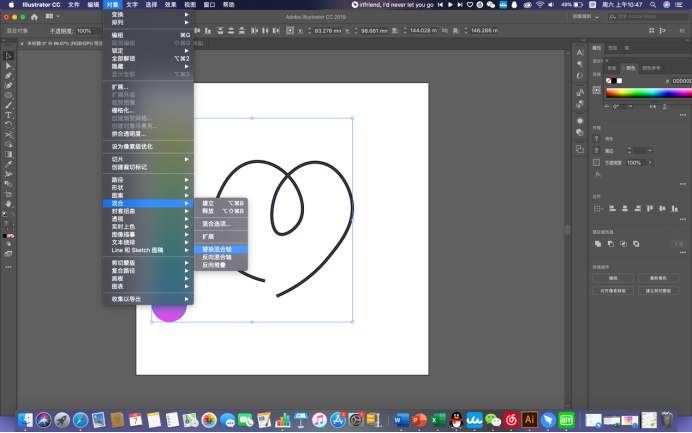Select the Pen tool

tap(8, 75)
